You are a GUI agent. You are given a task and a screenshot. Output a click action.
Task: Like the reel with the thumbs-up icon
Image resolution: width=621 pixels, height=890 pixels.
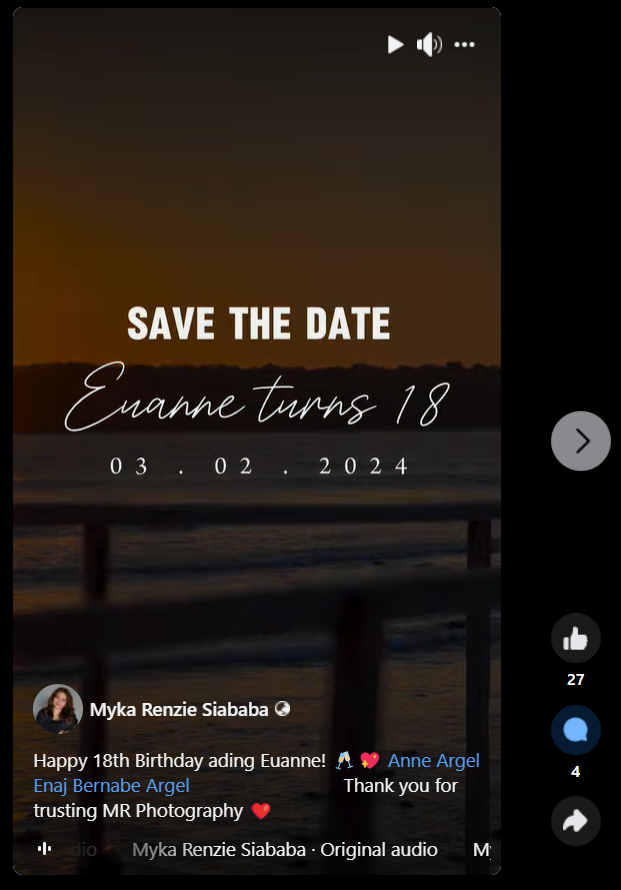pyautogui.click(x=576, y=639)
